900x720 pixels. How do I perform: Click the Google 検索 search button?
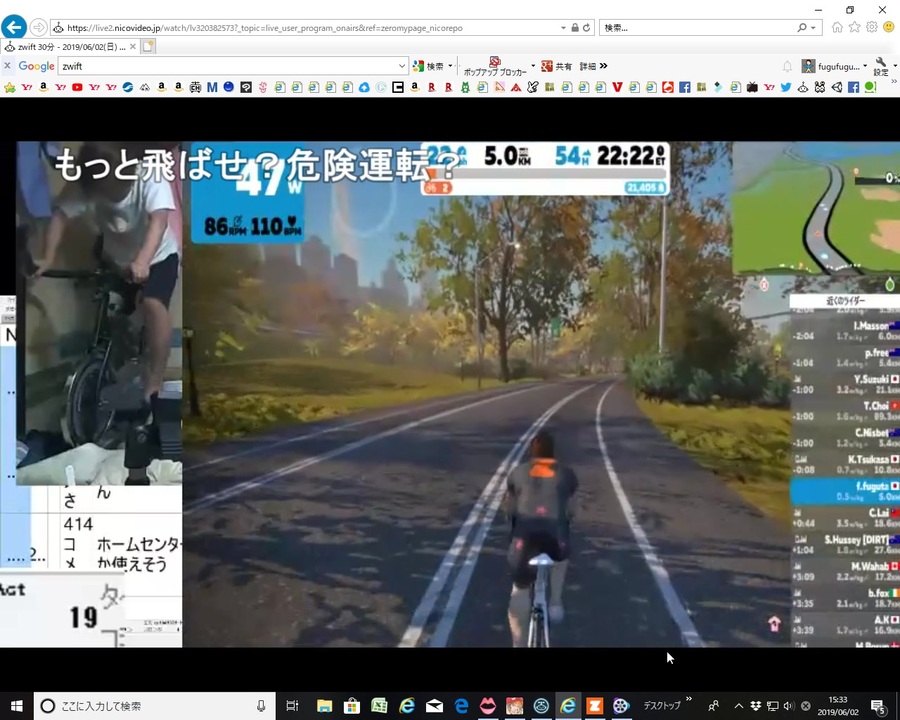point(429,67)
